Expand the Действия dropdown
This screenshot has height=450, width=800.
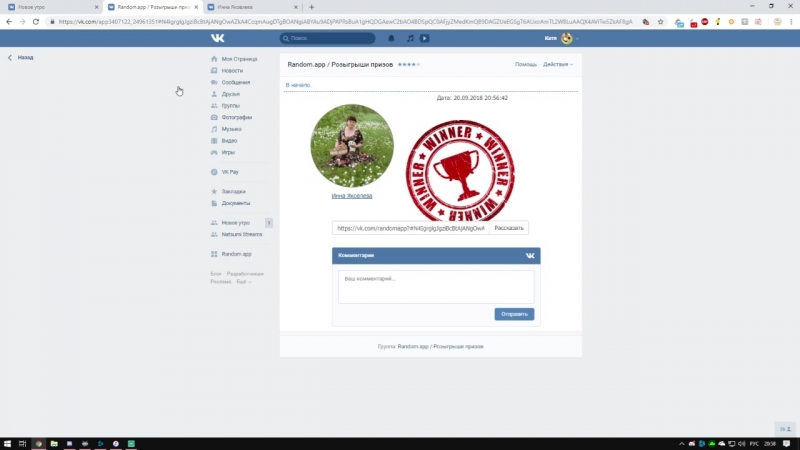click(x=558, y=64)
